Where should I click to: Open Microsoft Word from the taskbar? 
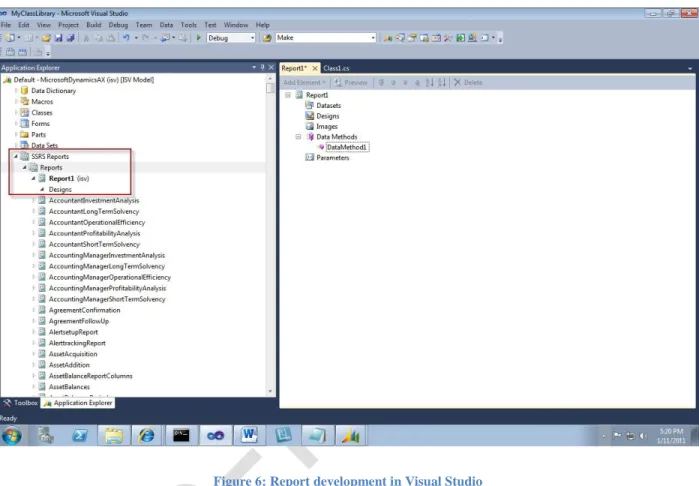pyautogui.click(x=249, y=436)
